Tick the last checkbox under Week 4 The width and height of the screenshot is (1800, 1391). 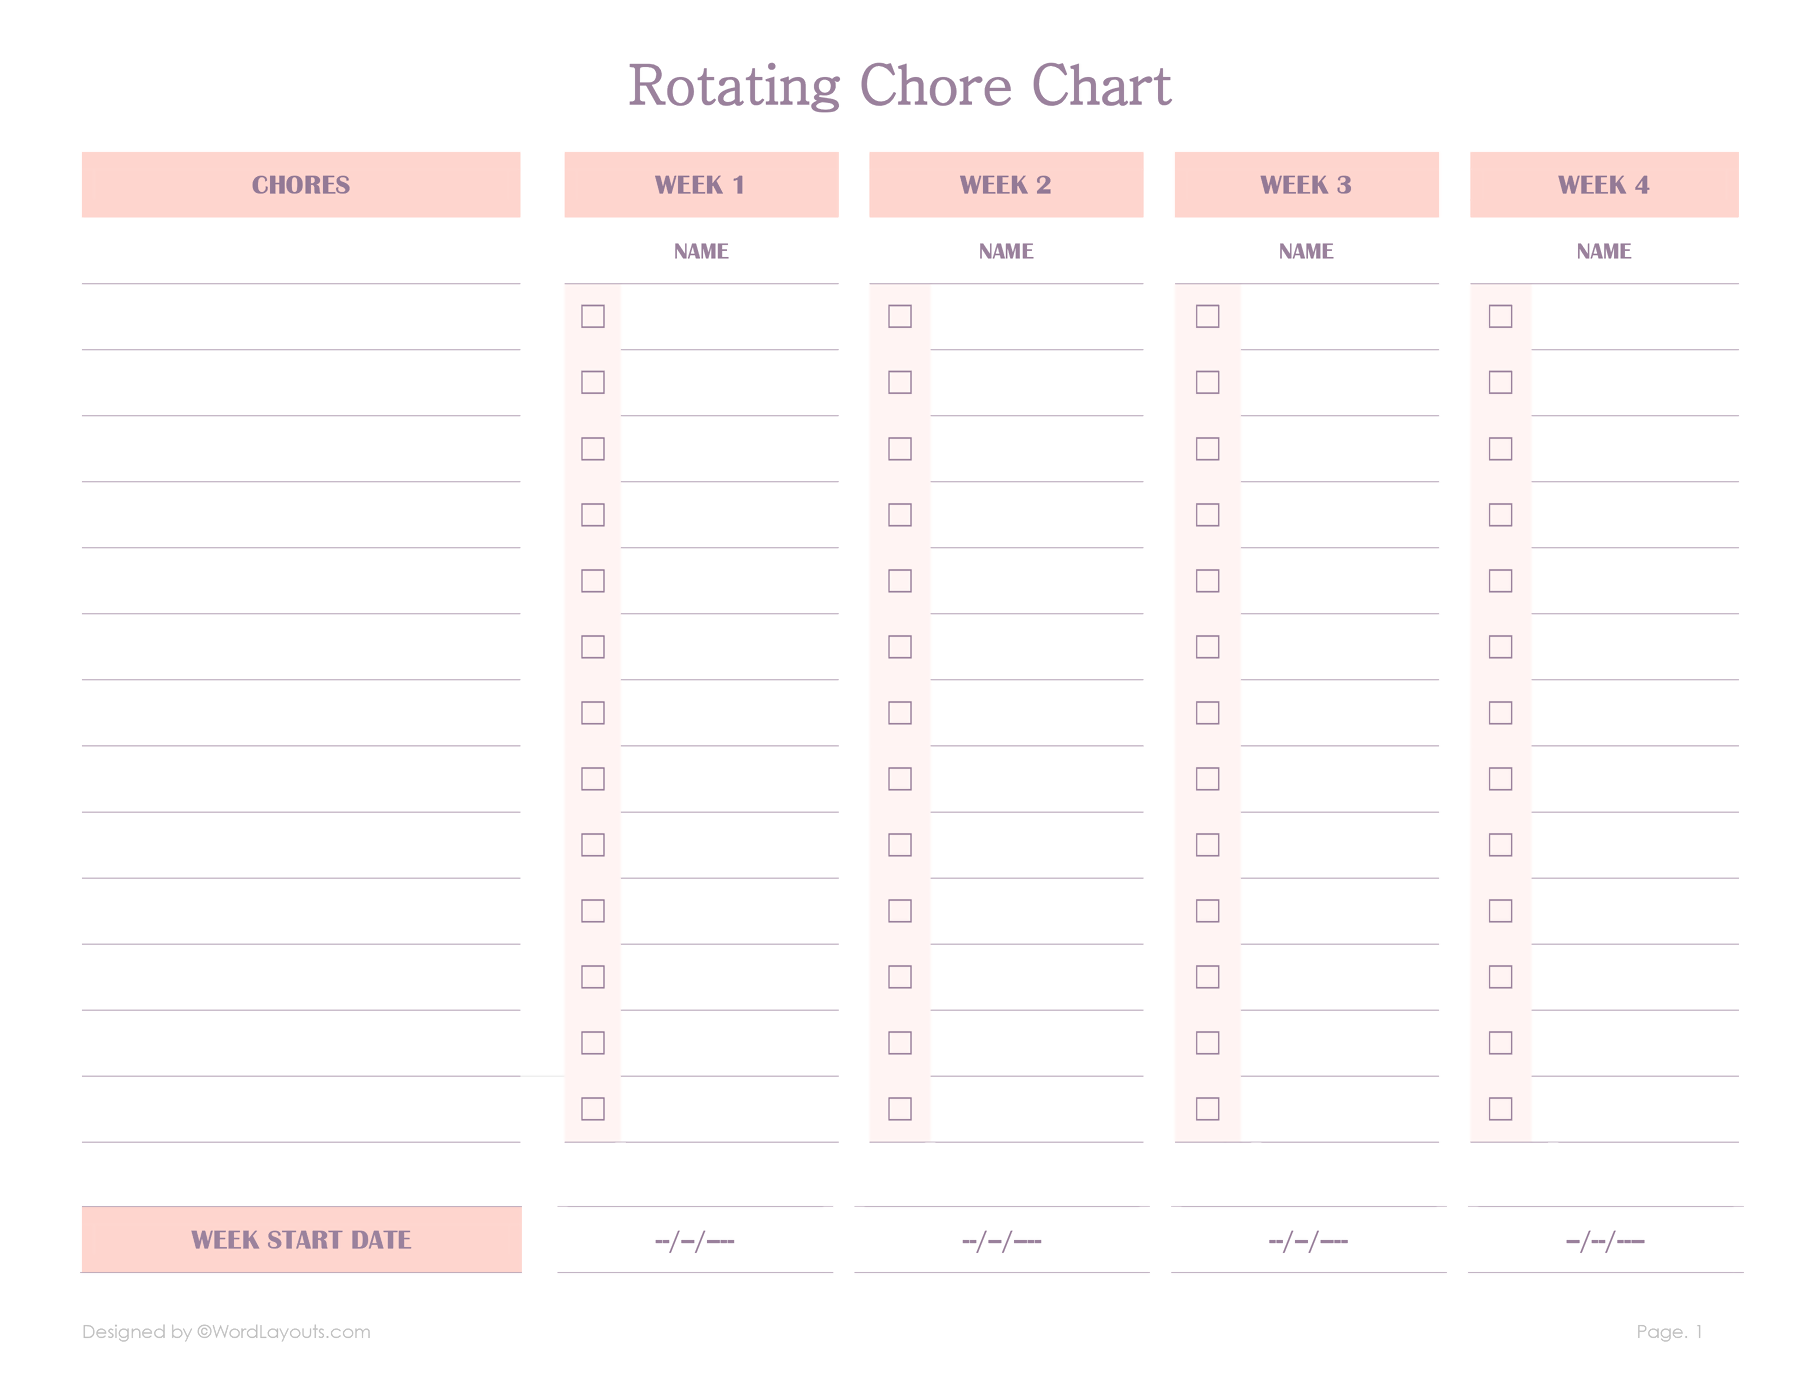(1500, 1108)
